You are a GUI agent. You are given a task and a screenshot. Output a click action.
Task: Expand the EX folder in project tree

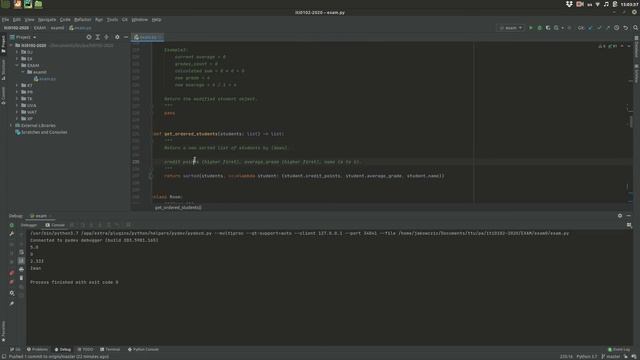pos(17,59)
